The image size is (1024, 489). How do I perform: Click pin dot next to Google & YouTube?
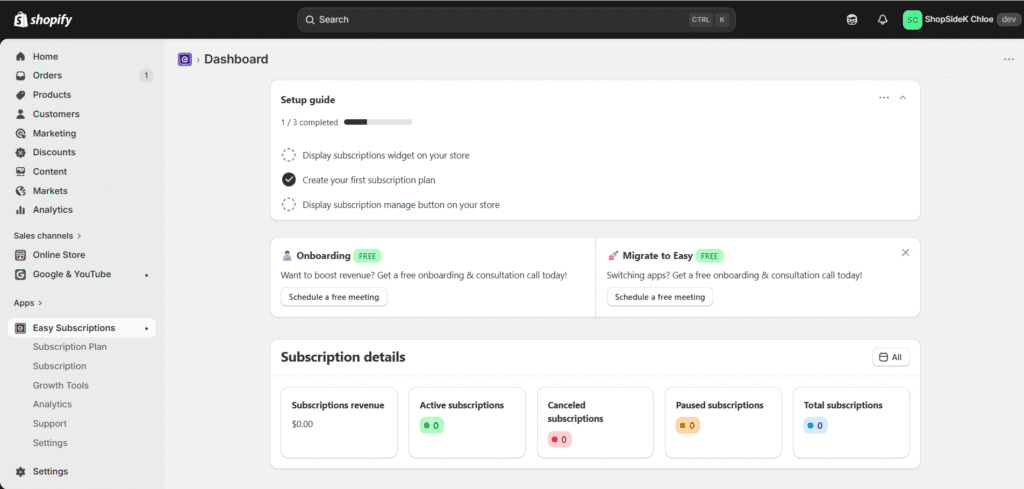[146, 275]
